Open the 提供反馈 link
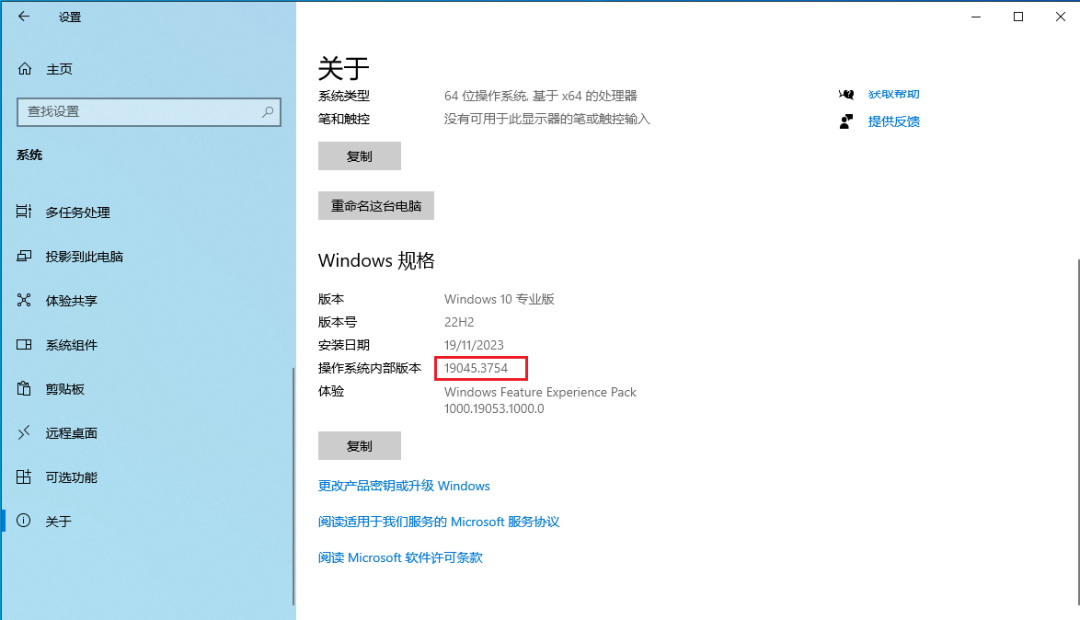The width and height of the screenshot is (1080, 620). point(893,121)
